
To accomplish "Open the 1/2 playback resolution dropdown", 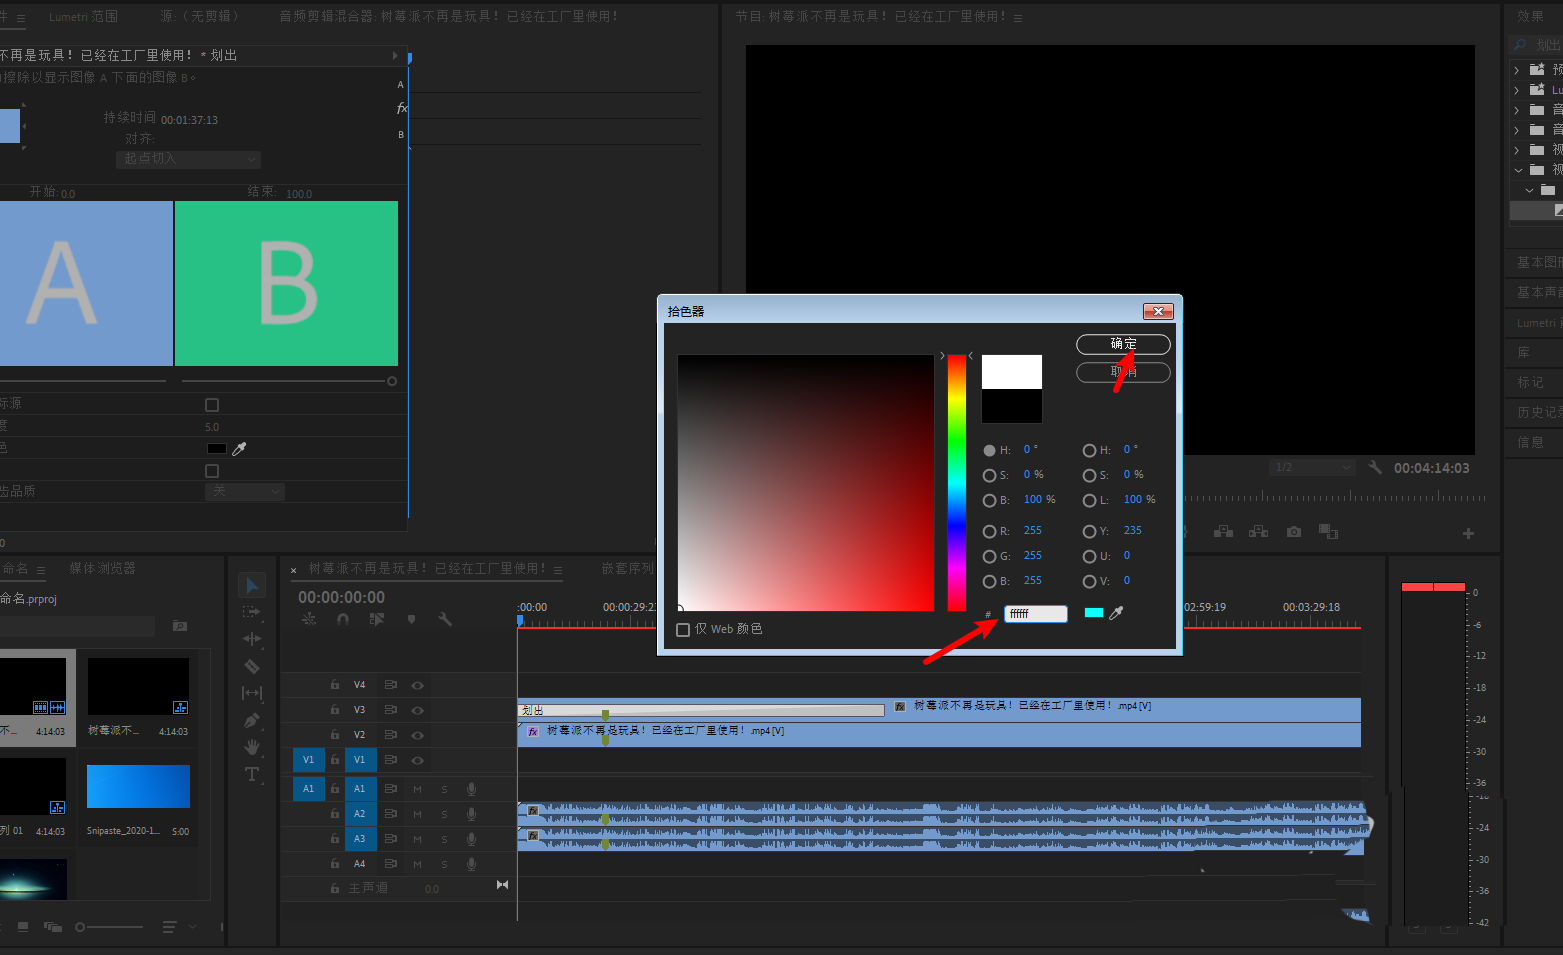I will pyautogui.click(x=1311, y=467).
